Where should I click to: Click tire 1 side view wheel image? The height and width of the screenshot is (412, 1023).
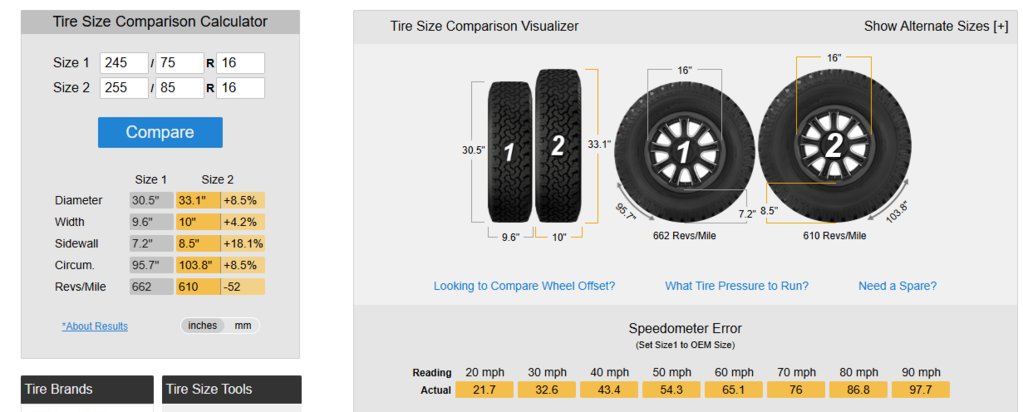point(684,152)
